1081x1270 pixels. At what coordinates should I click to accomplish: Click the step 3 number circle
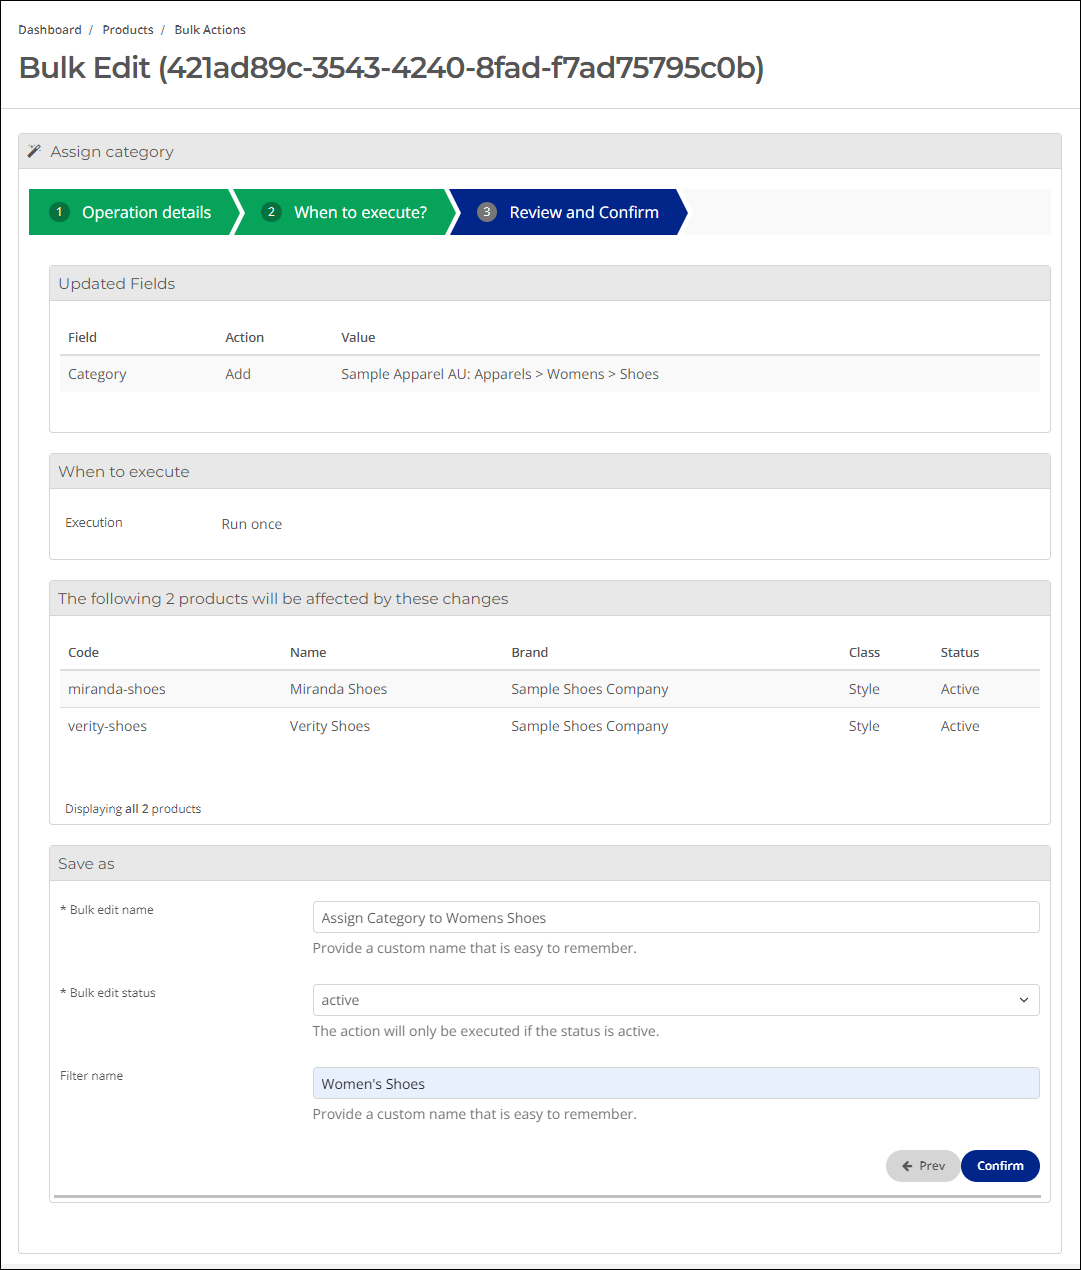pyautogui.click(x=487, y=212)
